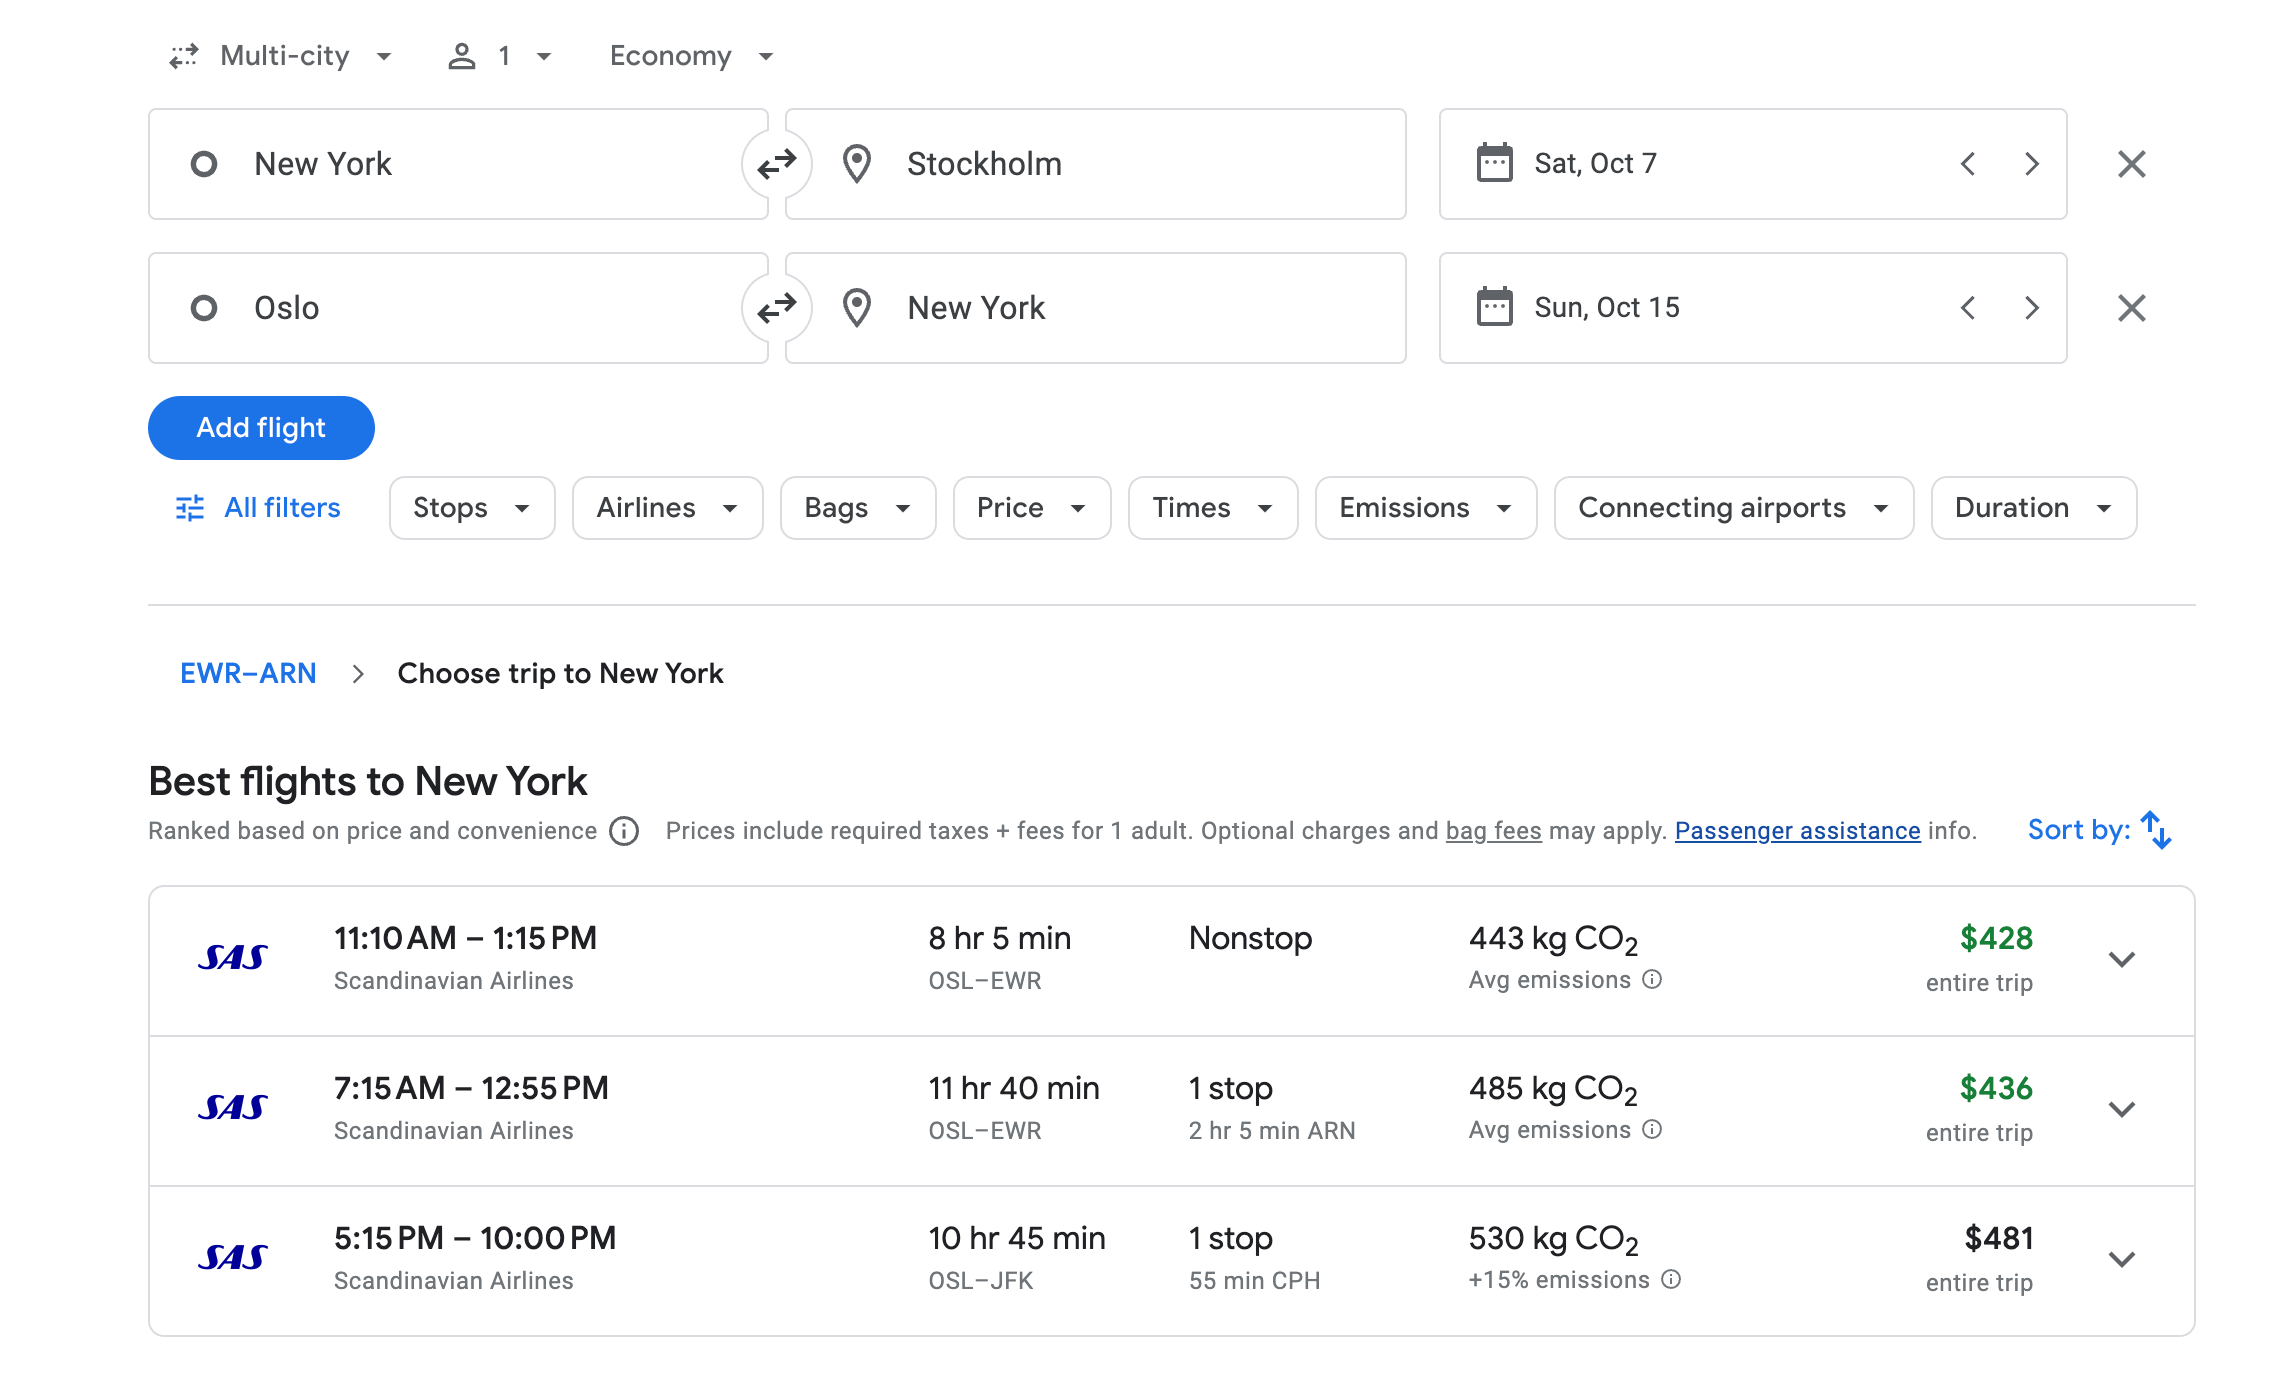This screenshot has height=1388, width=2282.
Task: Remove the New York–Stockholm flight row
Action: (x=2131, y=164)
